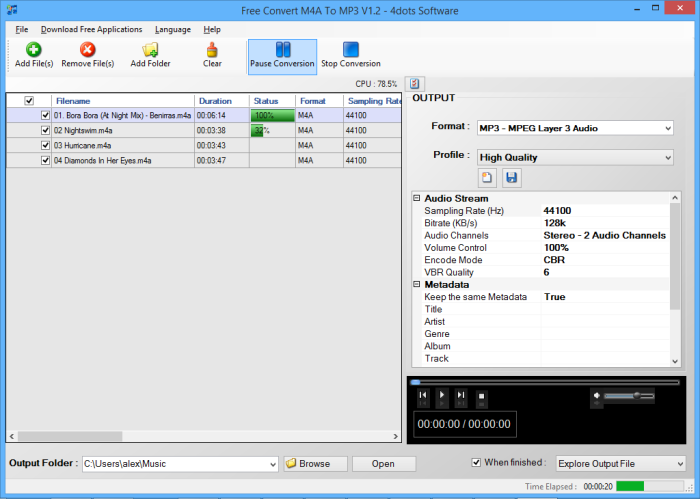Click the application icon in title bar
Viewport: 700px width, 499px height.
12,9
